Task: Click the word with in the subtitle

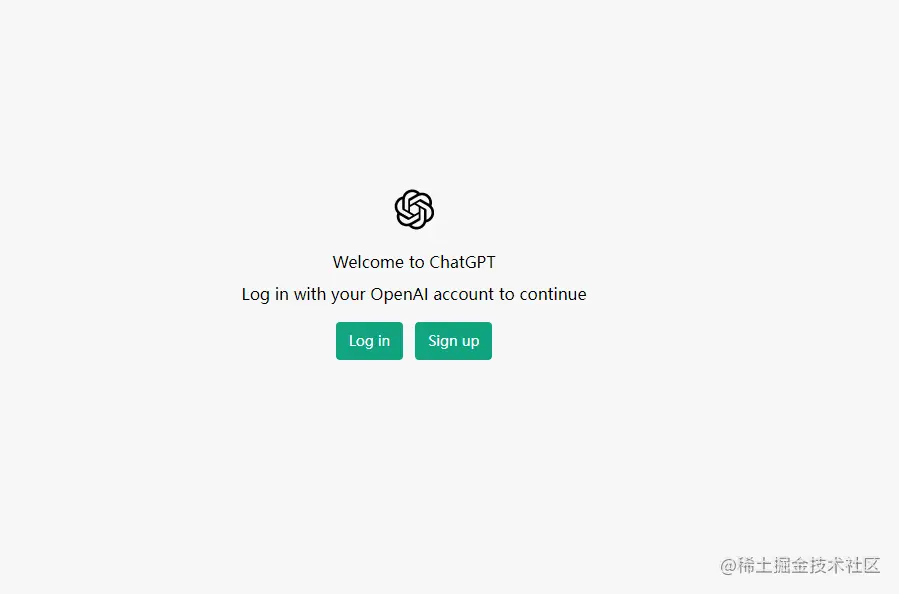Action: pos(310,294)
